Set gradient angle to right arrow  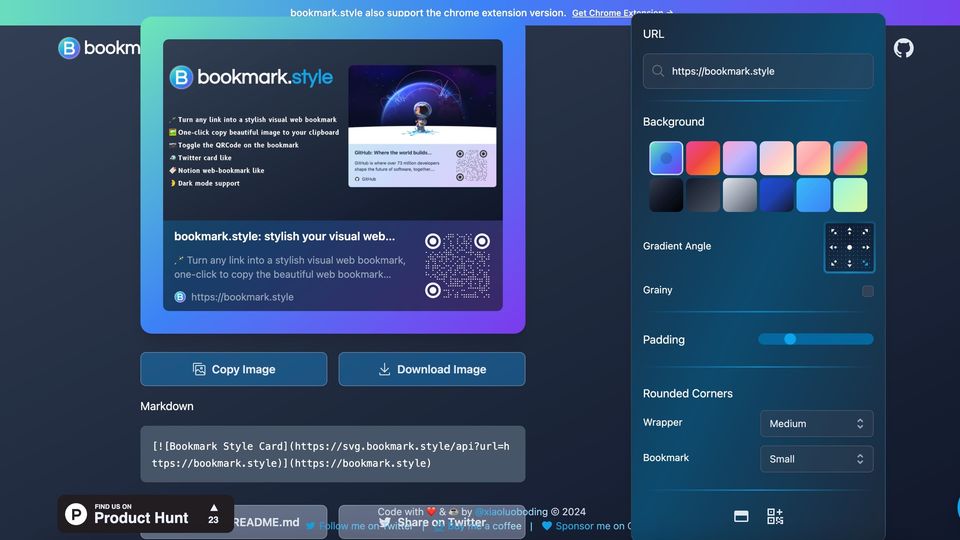point(865,247)
